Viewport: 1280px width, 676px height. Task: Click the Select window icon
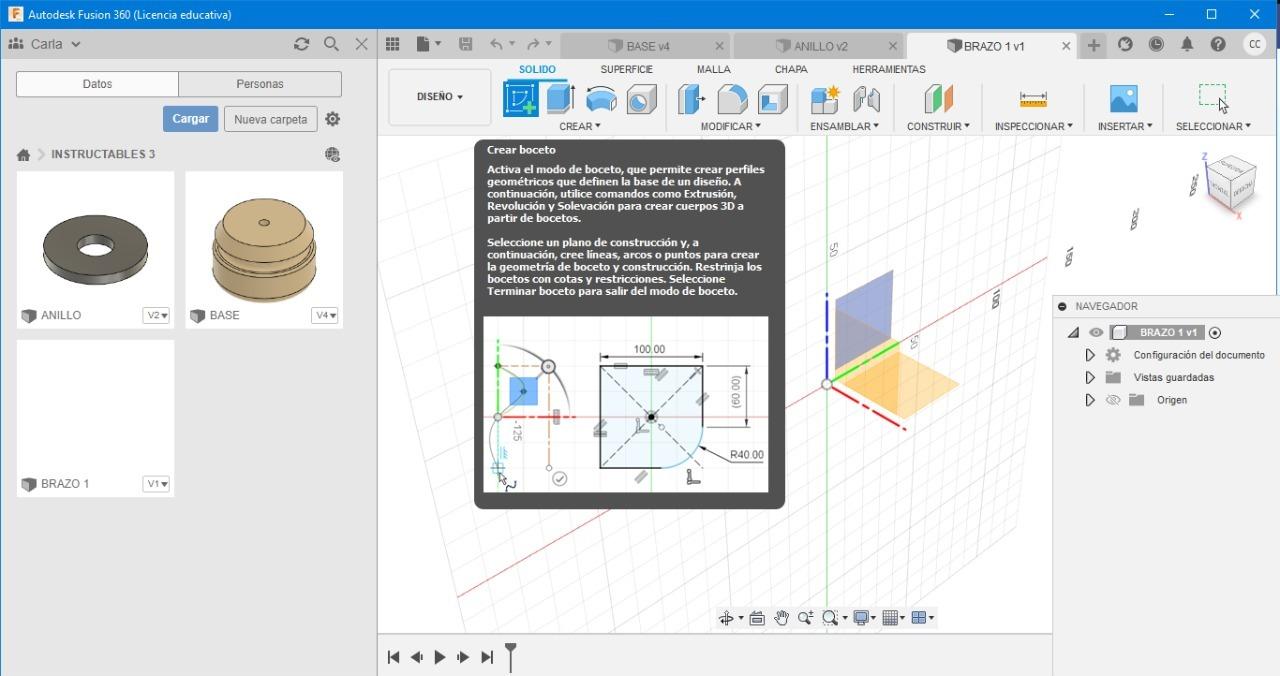click(x=1212, y=96)
